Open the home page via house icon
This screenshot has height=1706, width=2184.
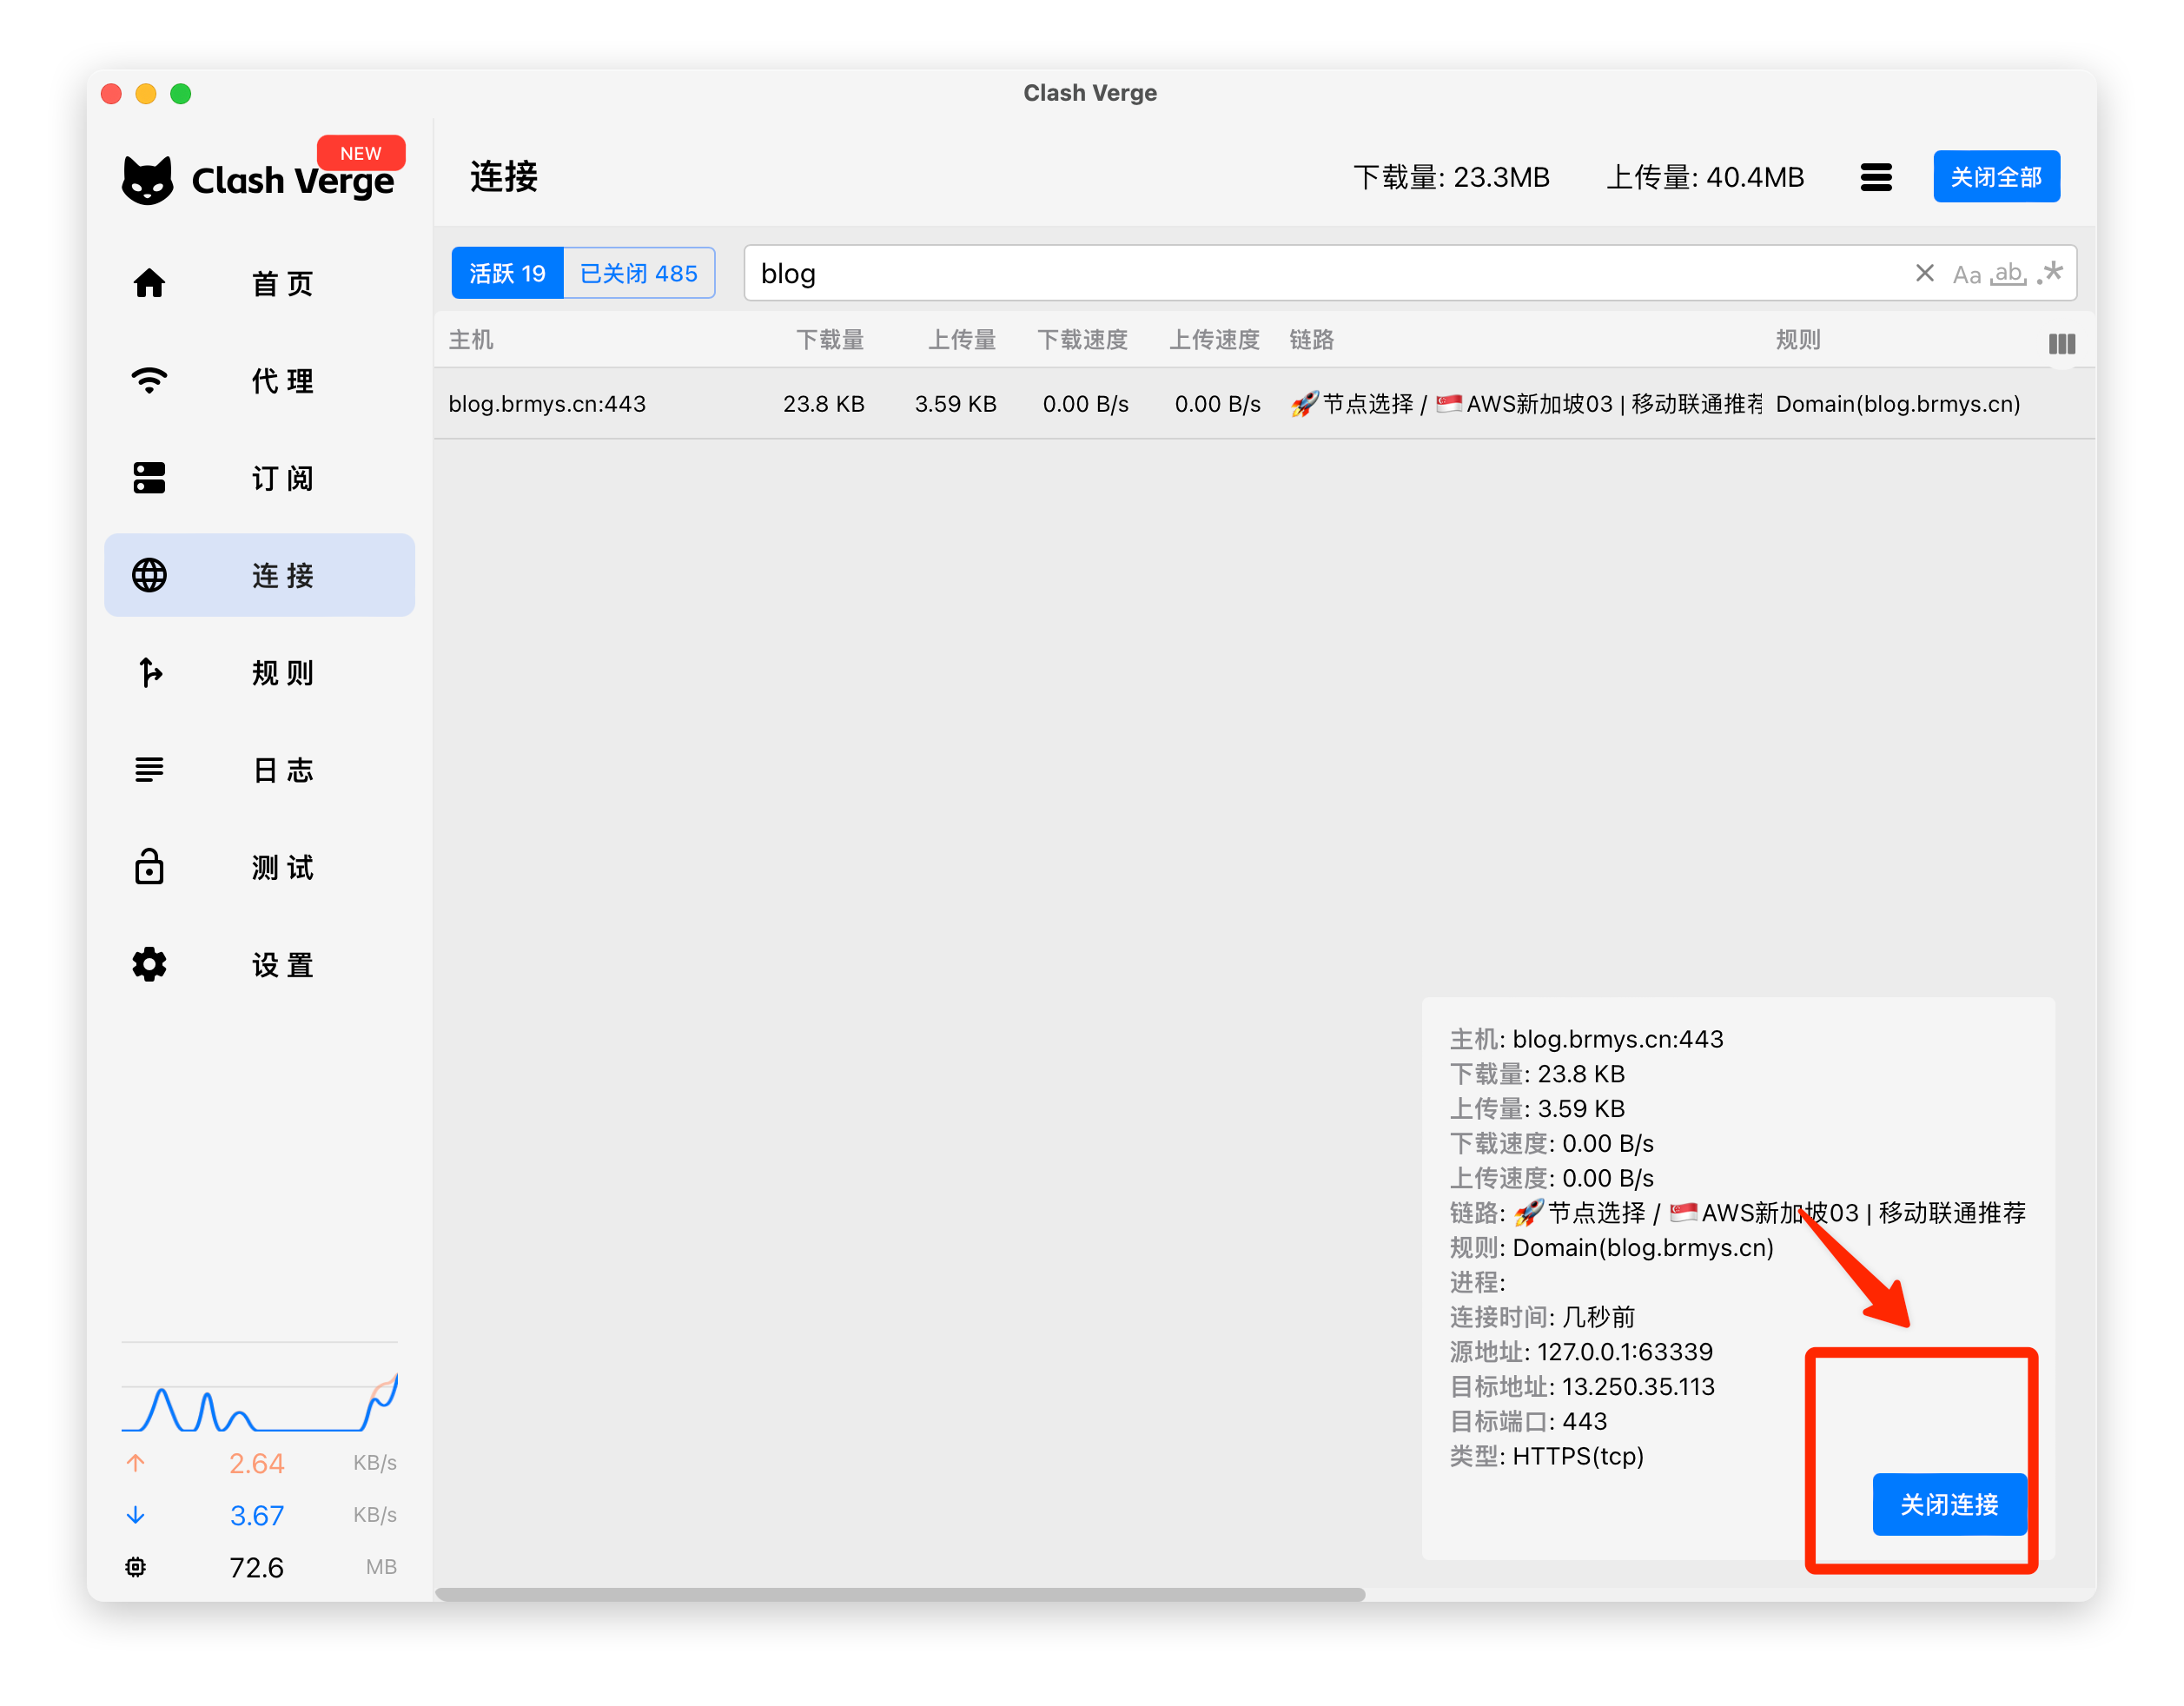tap(149, 284)
